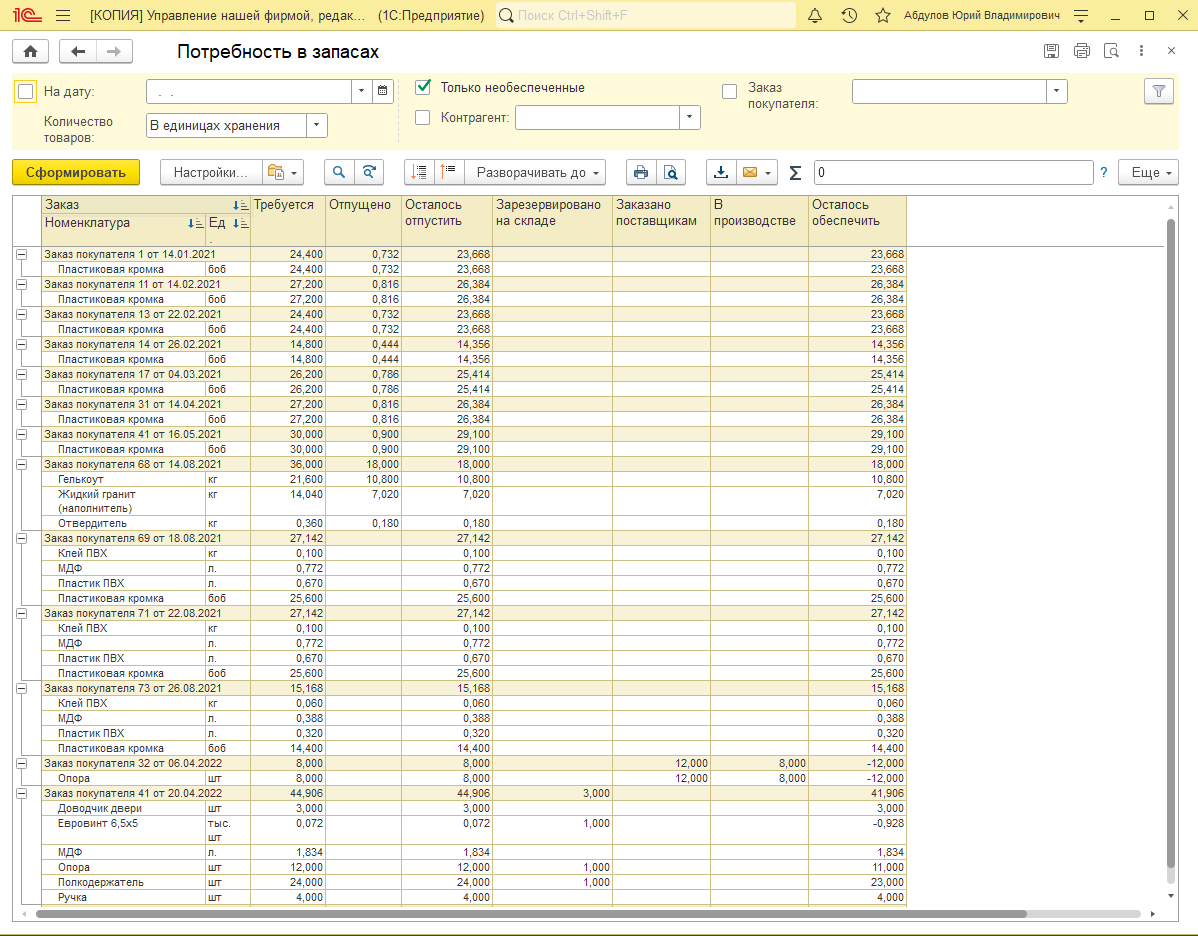
Task: Navigate forward with right arrow
Action: point(114,51)
